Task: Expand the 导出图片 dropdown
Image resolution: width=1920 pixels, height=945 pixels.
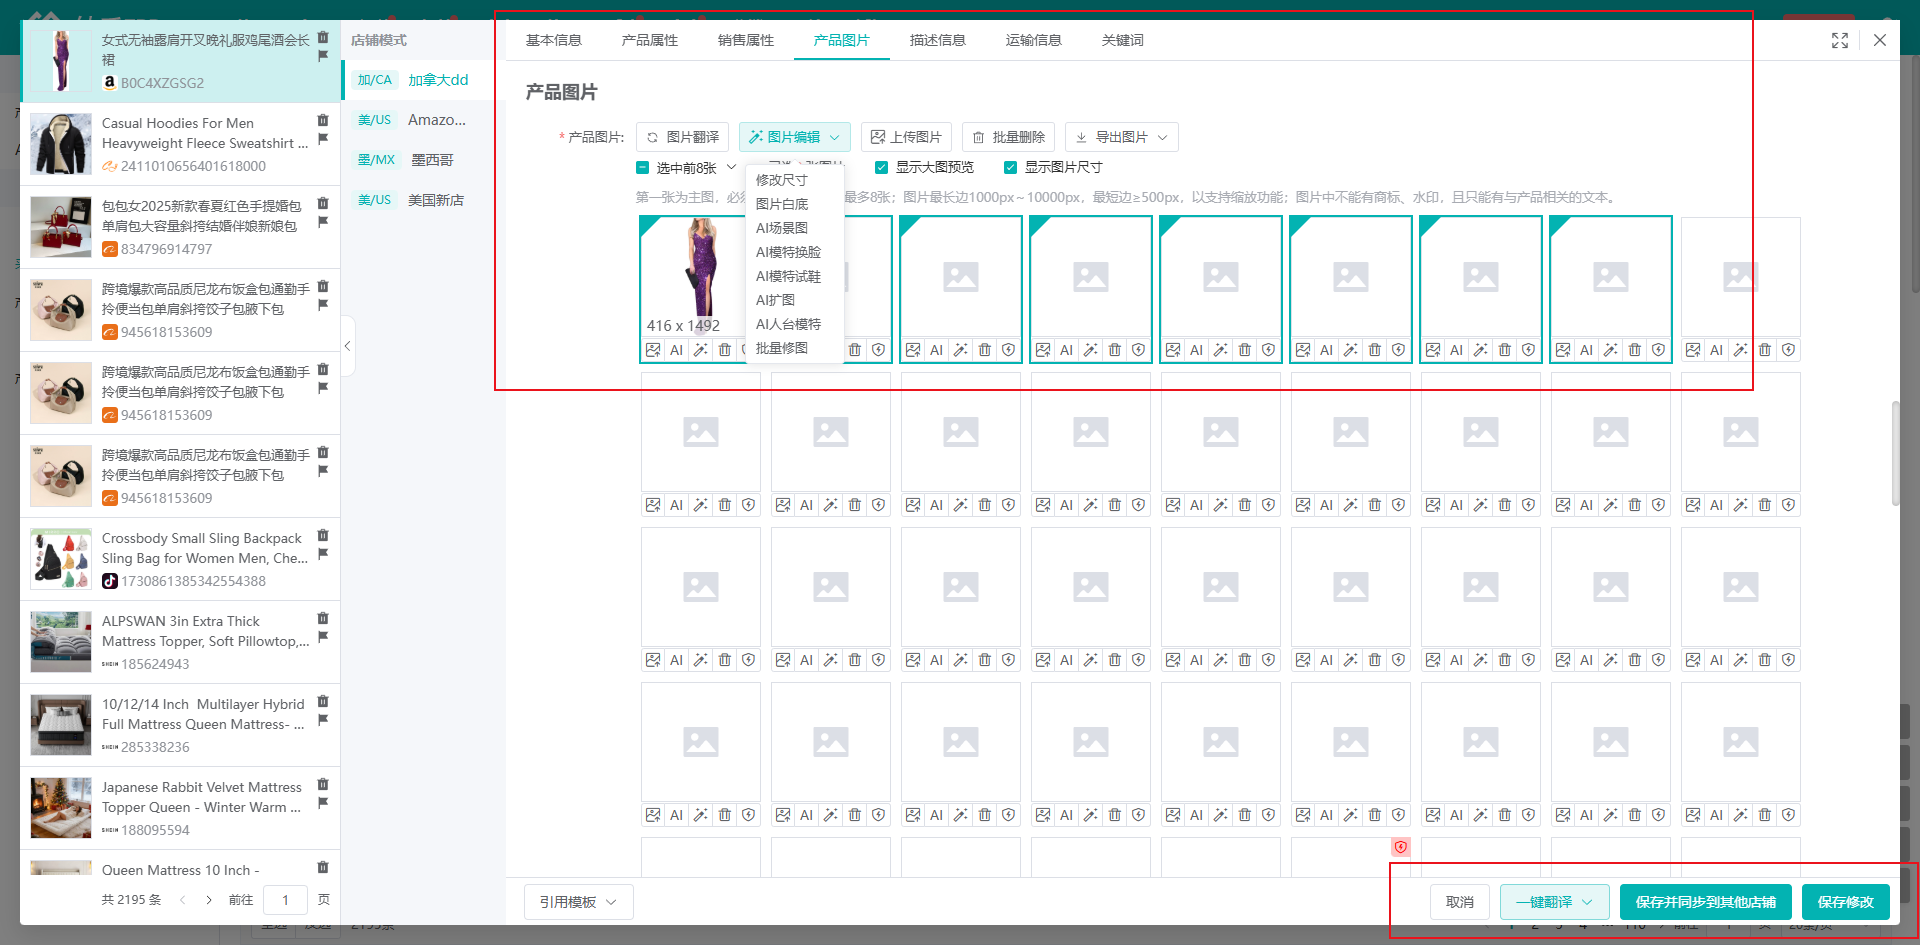Action: 1121,137
